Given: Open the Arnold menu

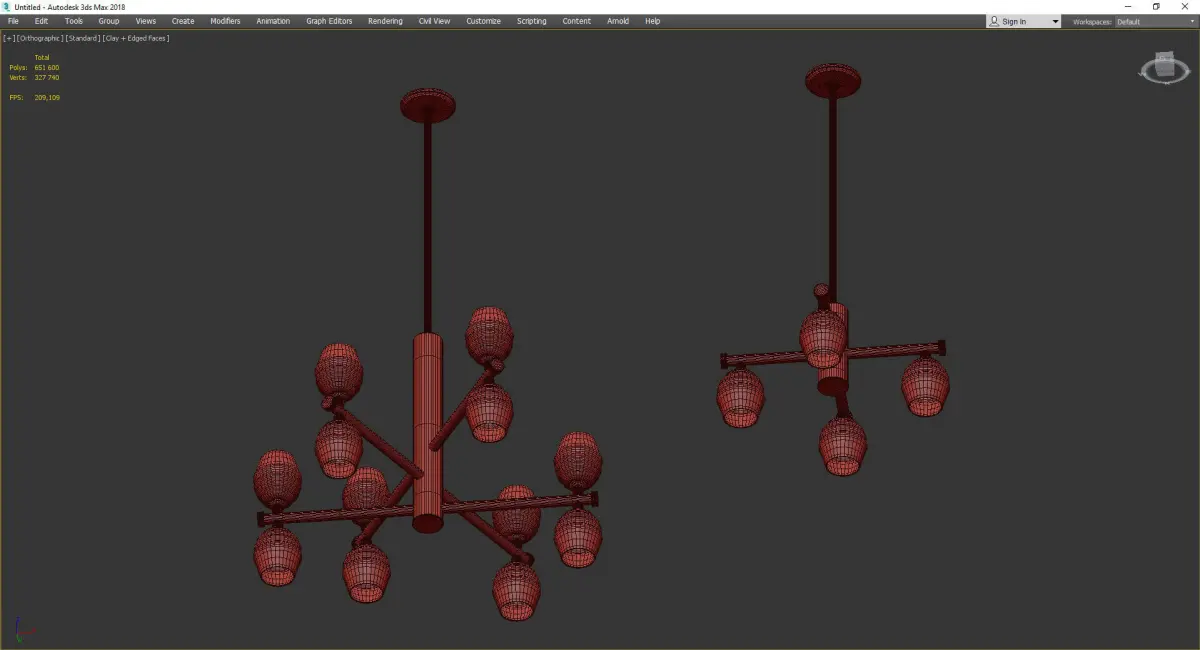Looking at the screenshot, I should coord(618,21).
